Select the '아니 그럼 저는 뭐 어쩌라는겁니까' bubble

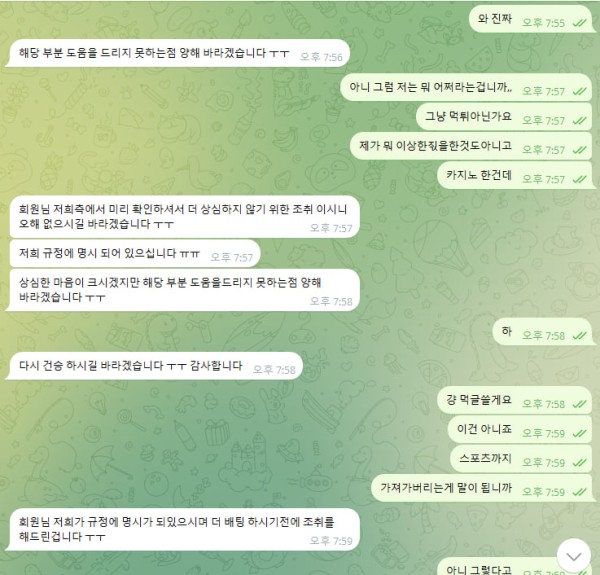tap(466, 87)
